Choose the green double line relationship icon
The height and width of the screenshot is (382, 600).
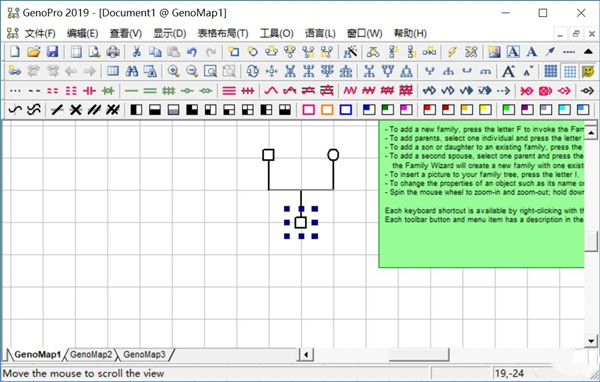point(150,91)
